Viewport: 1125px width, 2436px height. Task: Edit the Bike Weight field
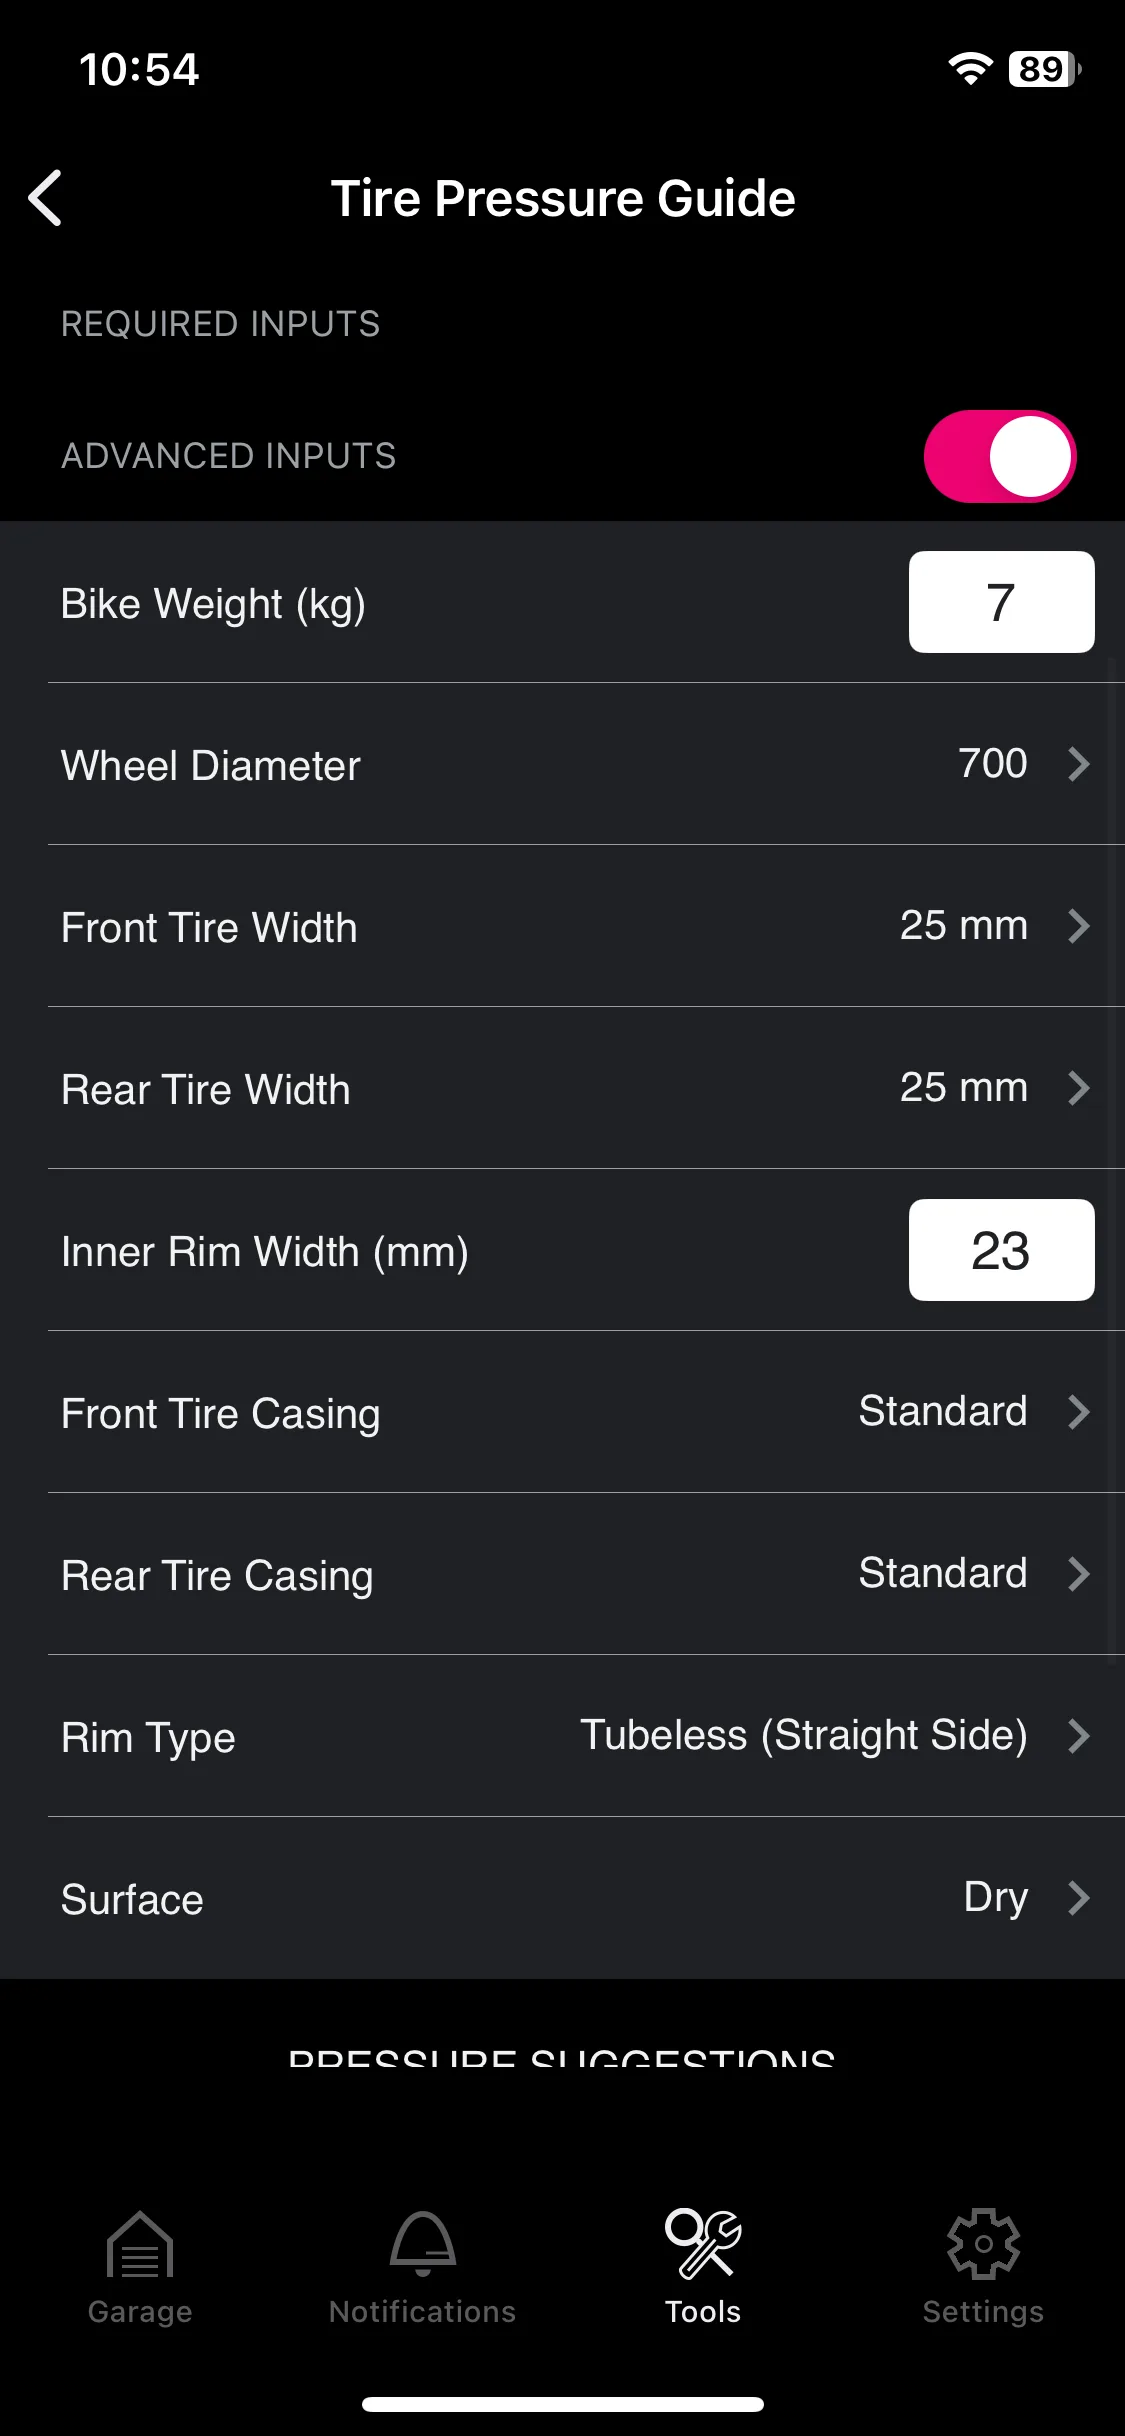(1001, 602)
